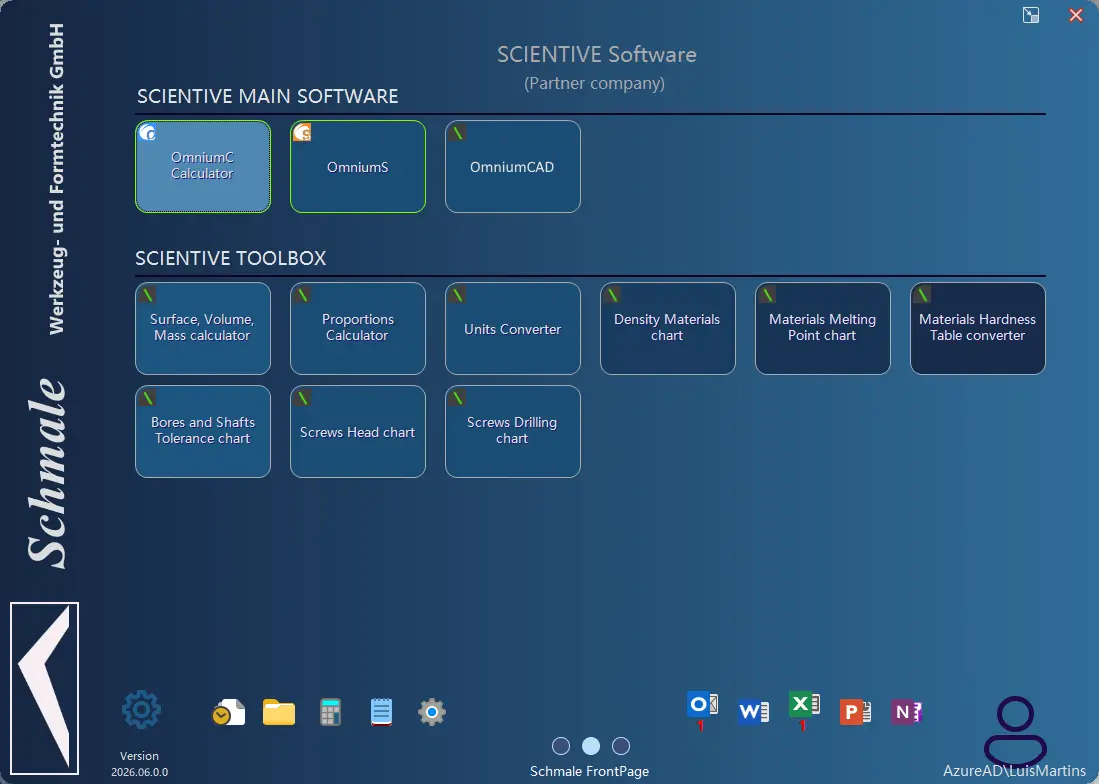Open the Outlook shortcut icon
Viewport: 1099px width, 784px height.
(x=702, y=705)
